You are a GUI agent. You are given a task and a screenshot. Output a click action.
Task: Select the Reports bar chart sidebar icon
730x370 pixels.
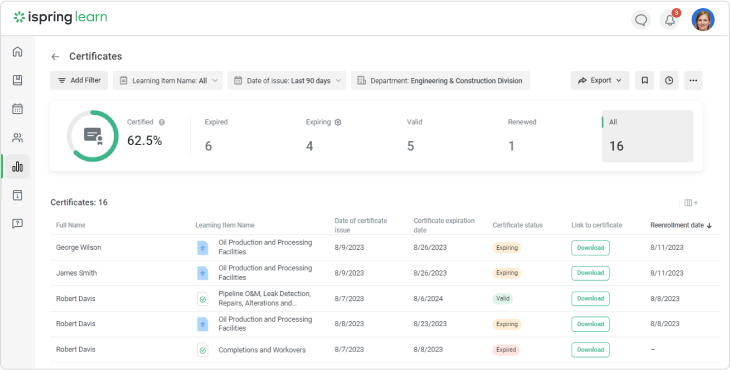tap(18, 167)
